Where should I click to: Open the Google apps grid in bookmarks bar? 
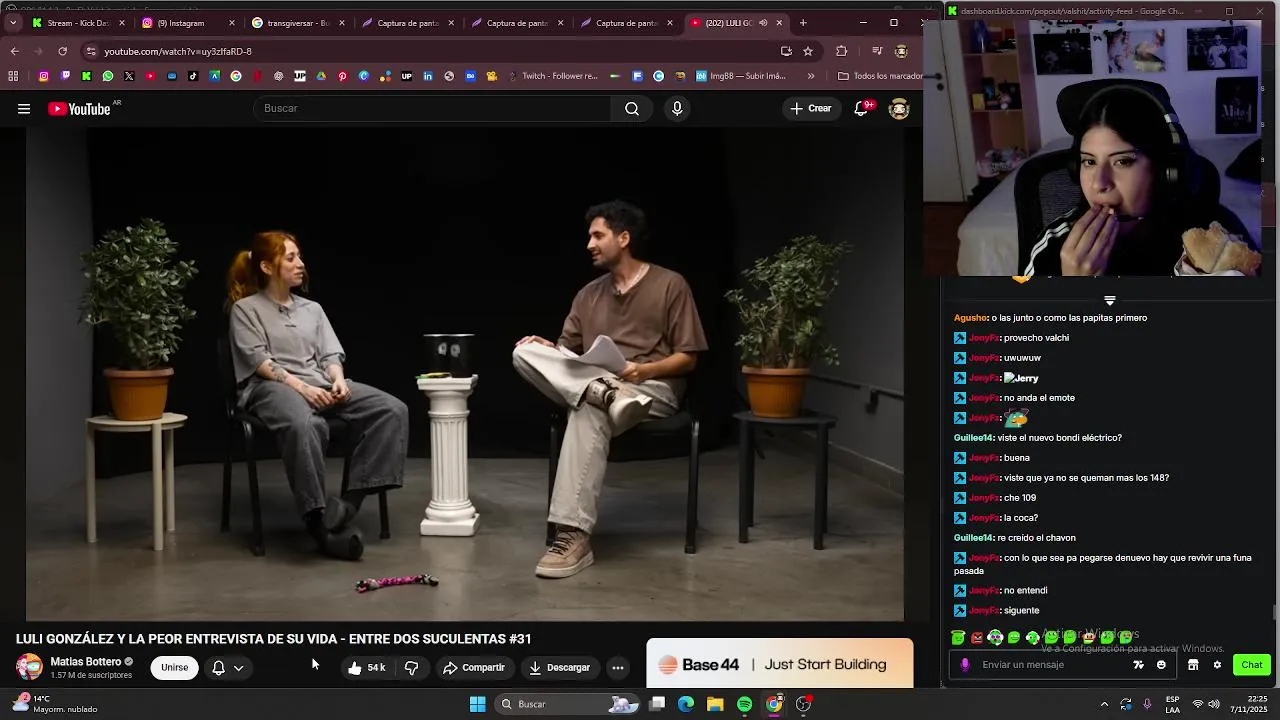(x=13, y=76)
